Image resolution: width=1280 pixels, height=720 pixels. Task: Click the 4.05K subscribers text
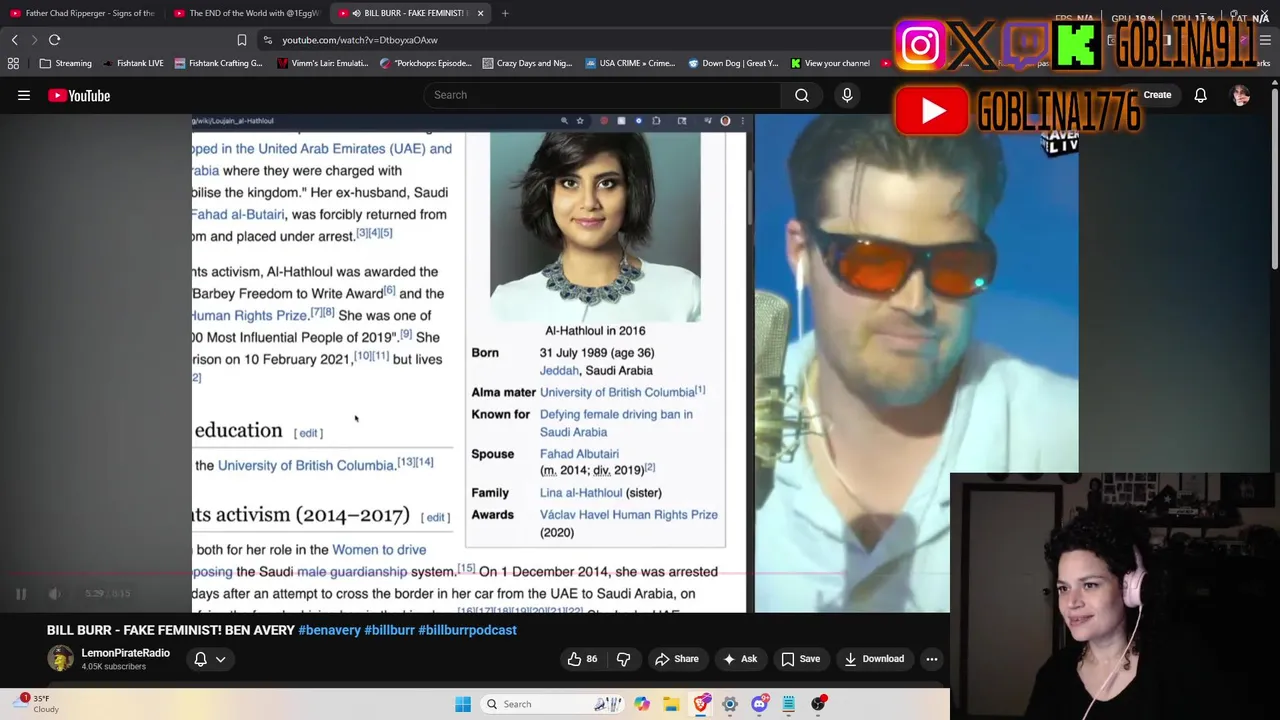[113, 667]
